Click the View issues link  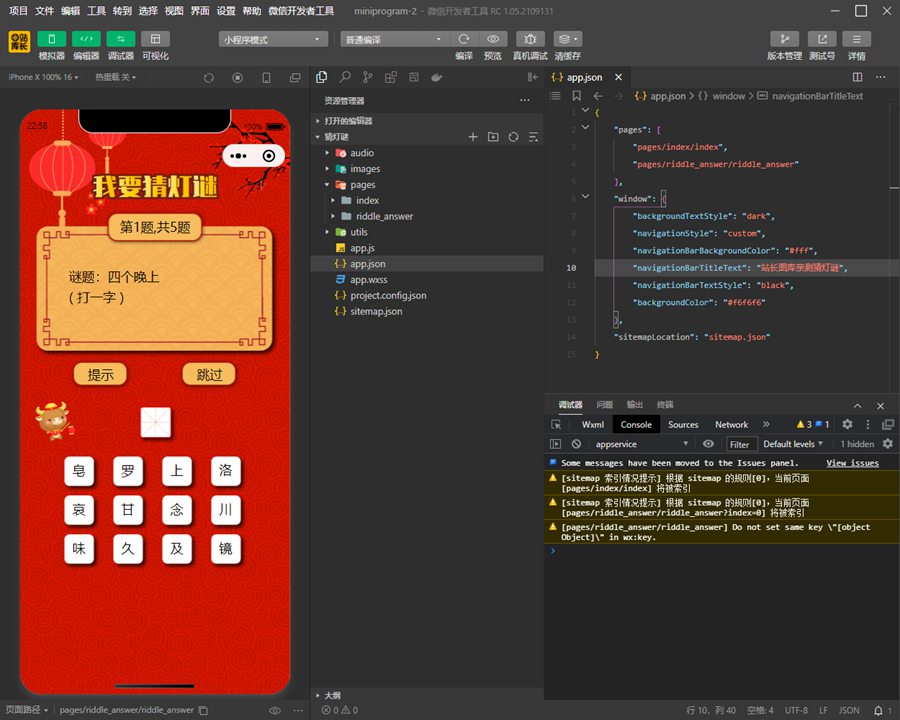(852, 463)
